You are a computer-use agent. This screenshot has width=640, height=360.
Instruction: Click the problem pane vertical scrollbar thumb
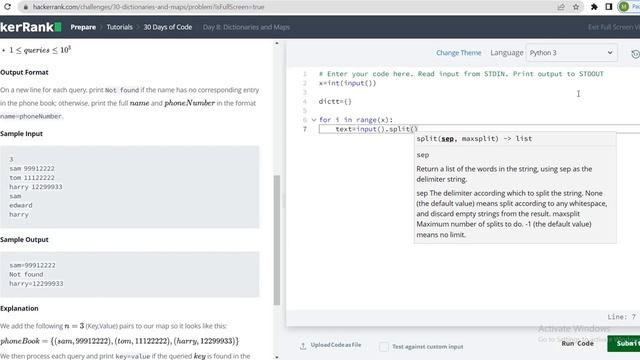pos(276,240)
